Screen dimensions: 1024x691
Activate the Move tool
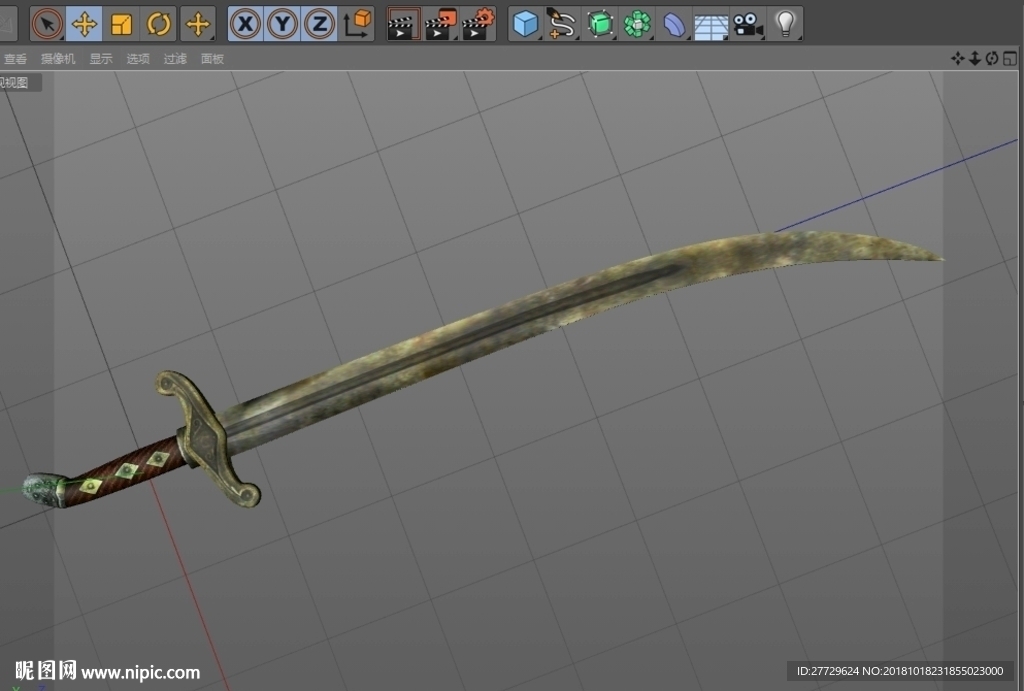[x=84, y=24]
